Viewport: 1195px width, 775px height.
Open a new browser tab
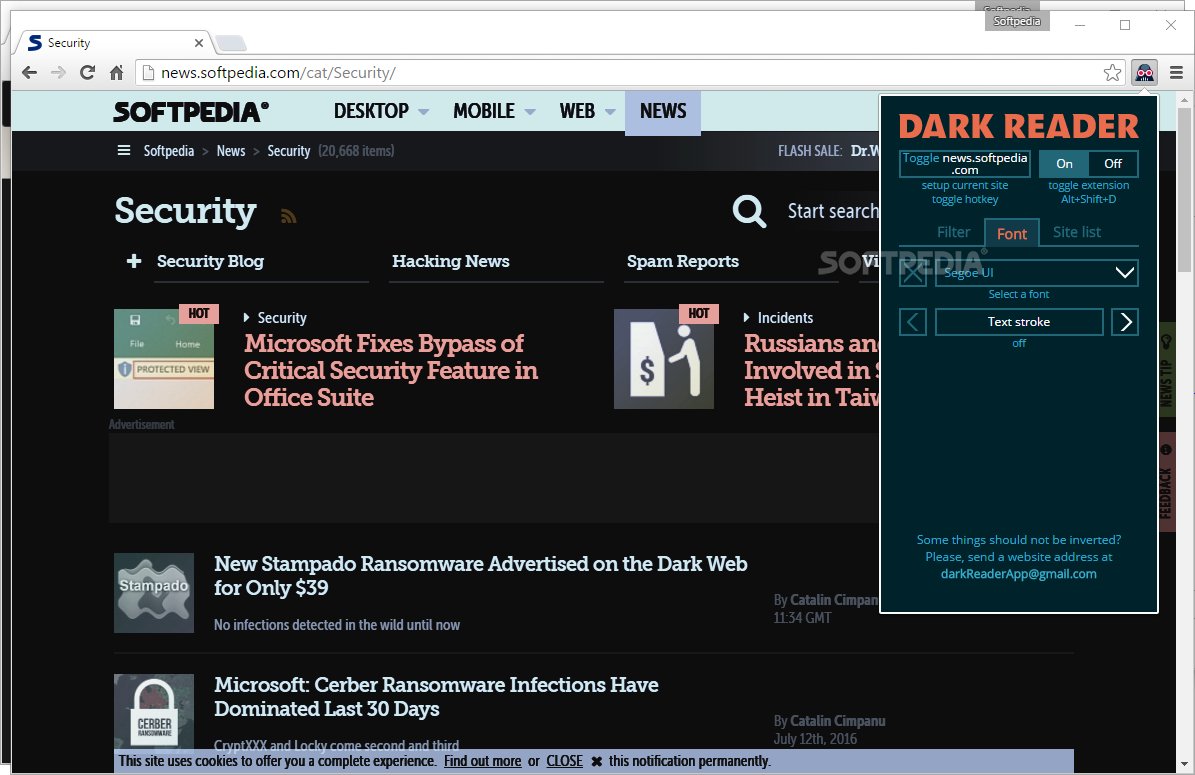pos(230,43)
